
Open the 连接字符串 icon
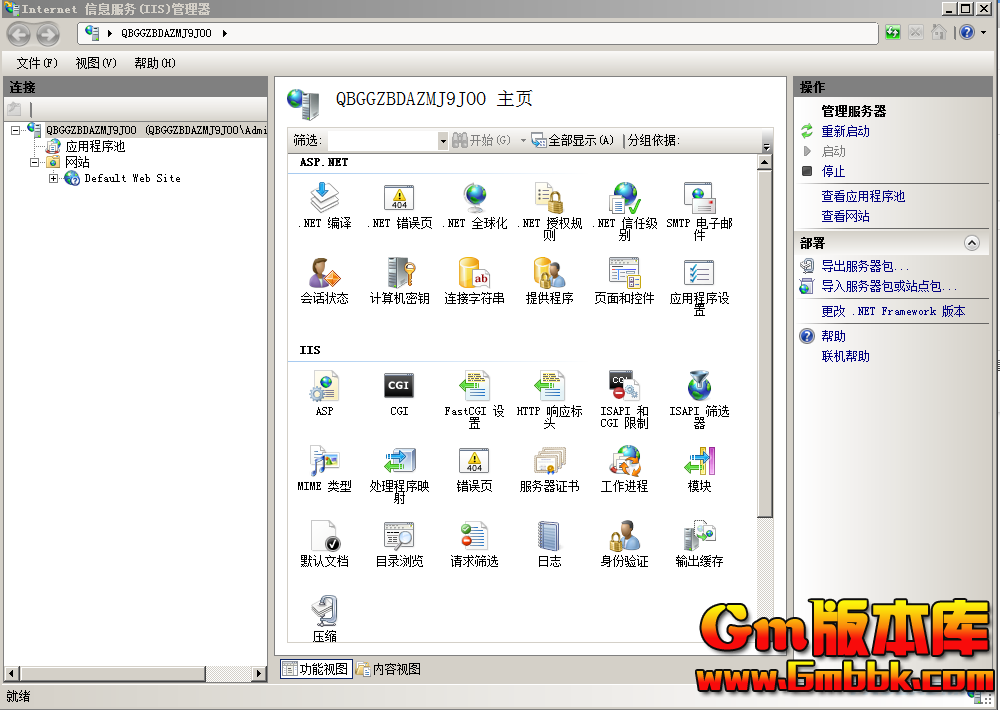tap(474, 274)
